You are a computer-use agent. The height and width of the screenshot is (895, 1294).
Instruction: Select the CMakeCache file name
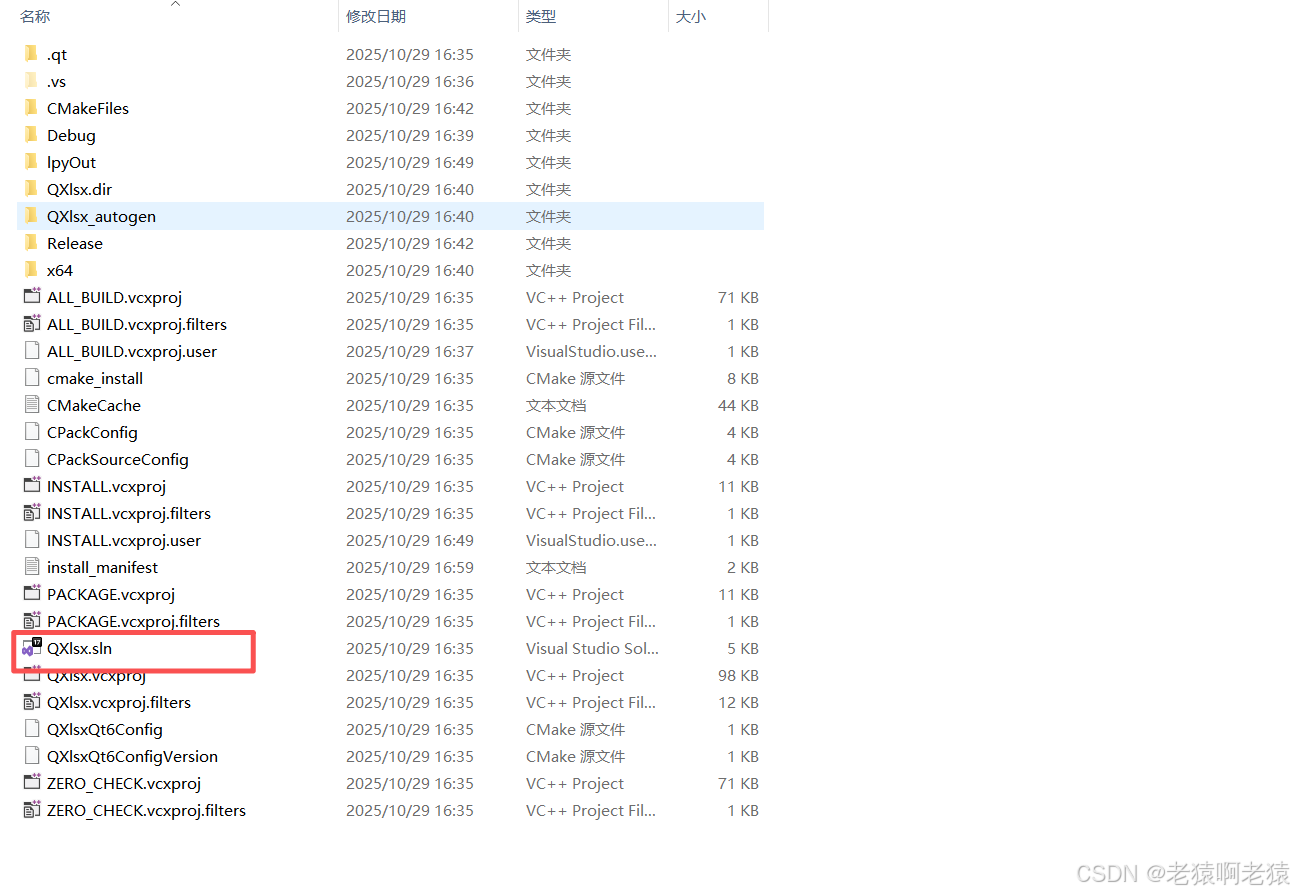click(94, 405)
